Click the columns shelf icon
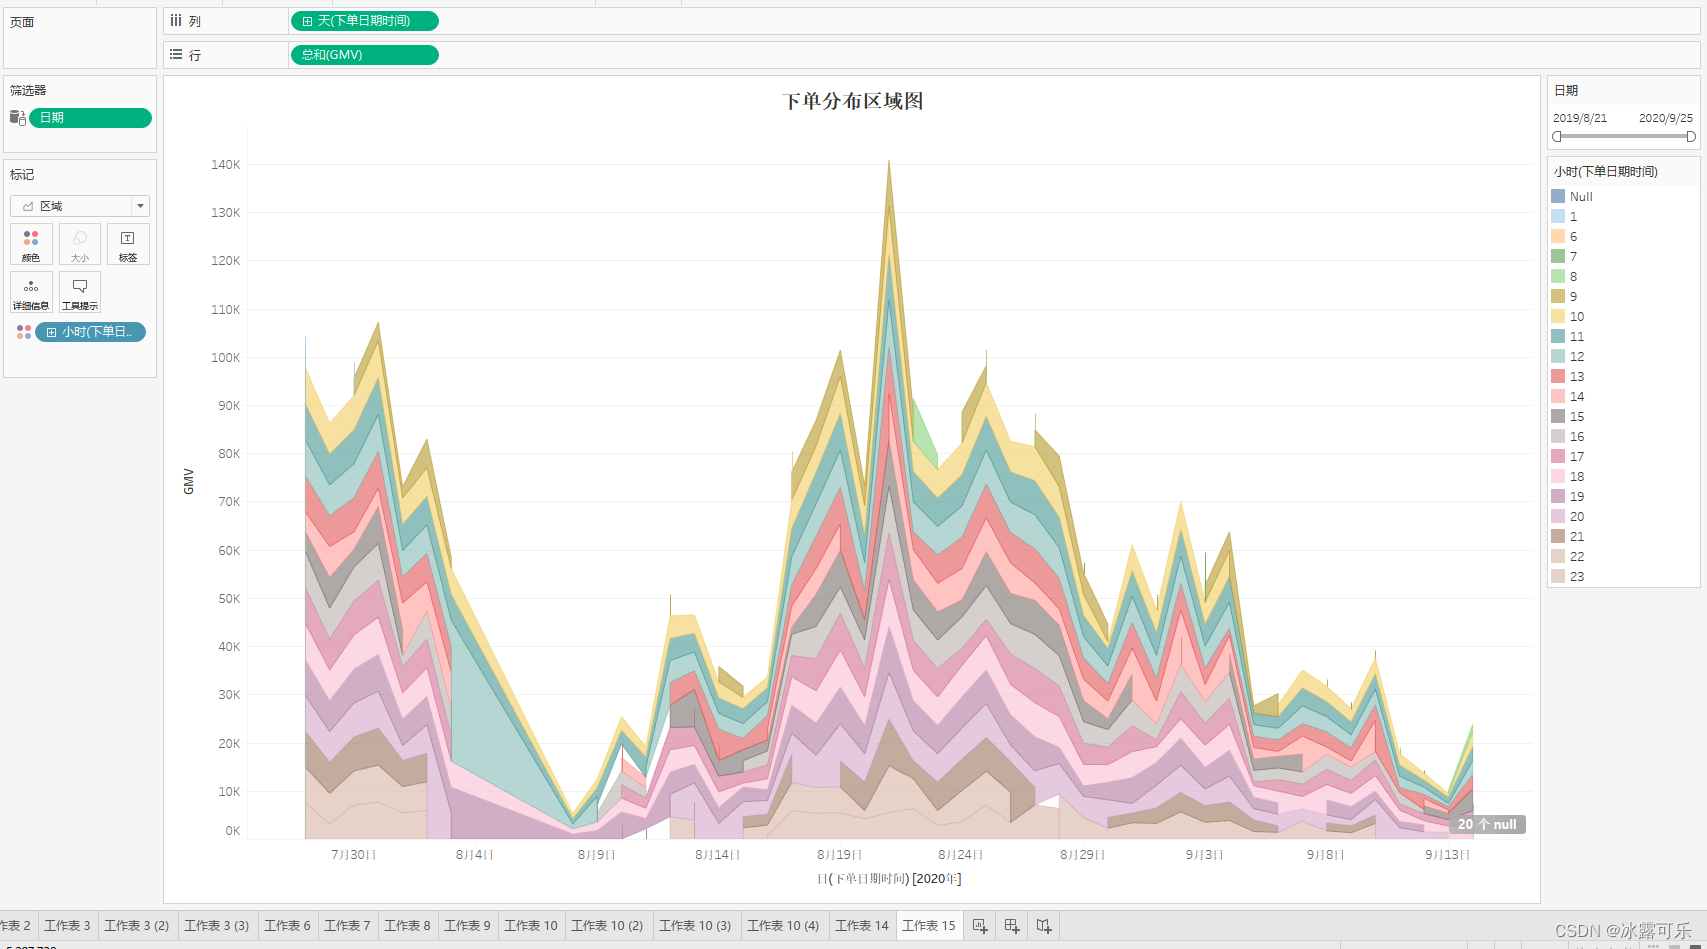Image resolution: width=1707 pixels, height=949 pixels. (x=176, y=21)
